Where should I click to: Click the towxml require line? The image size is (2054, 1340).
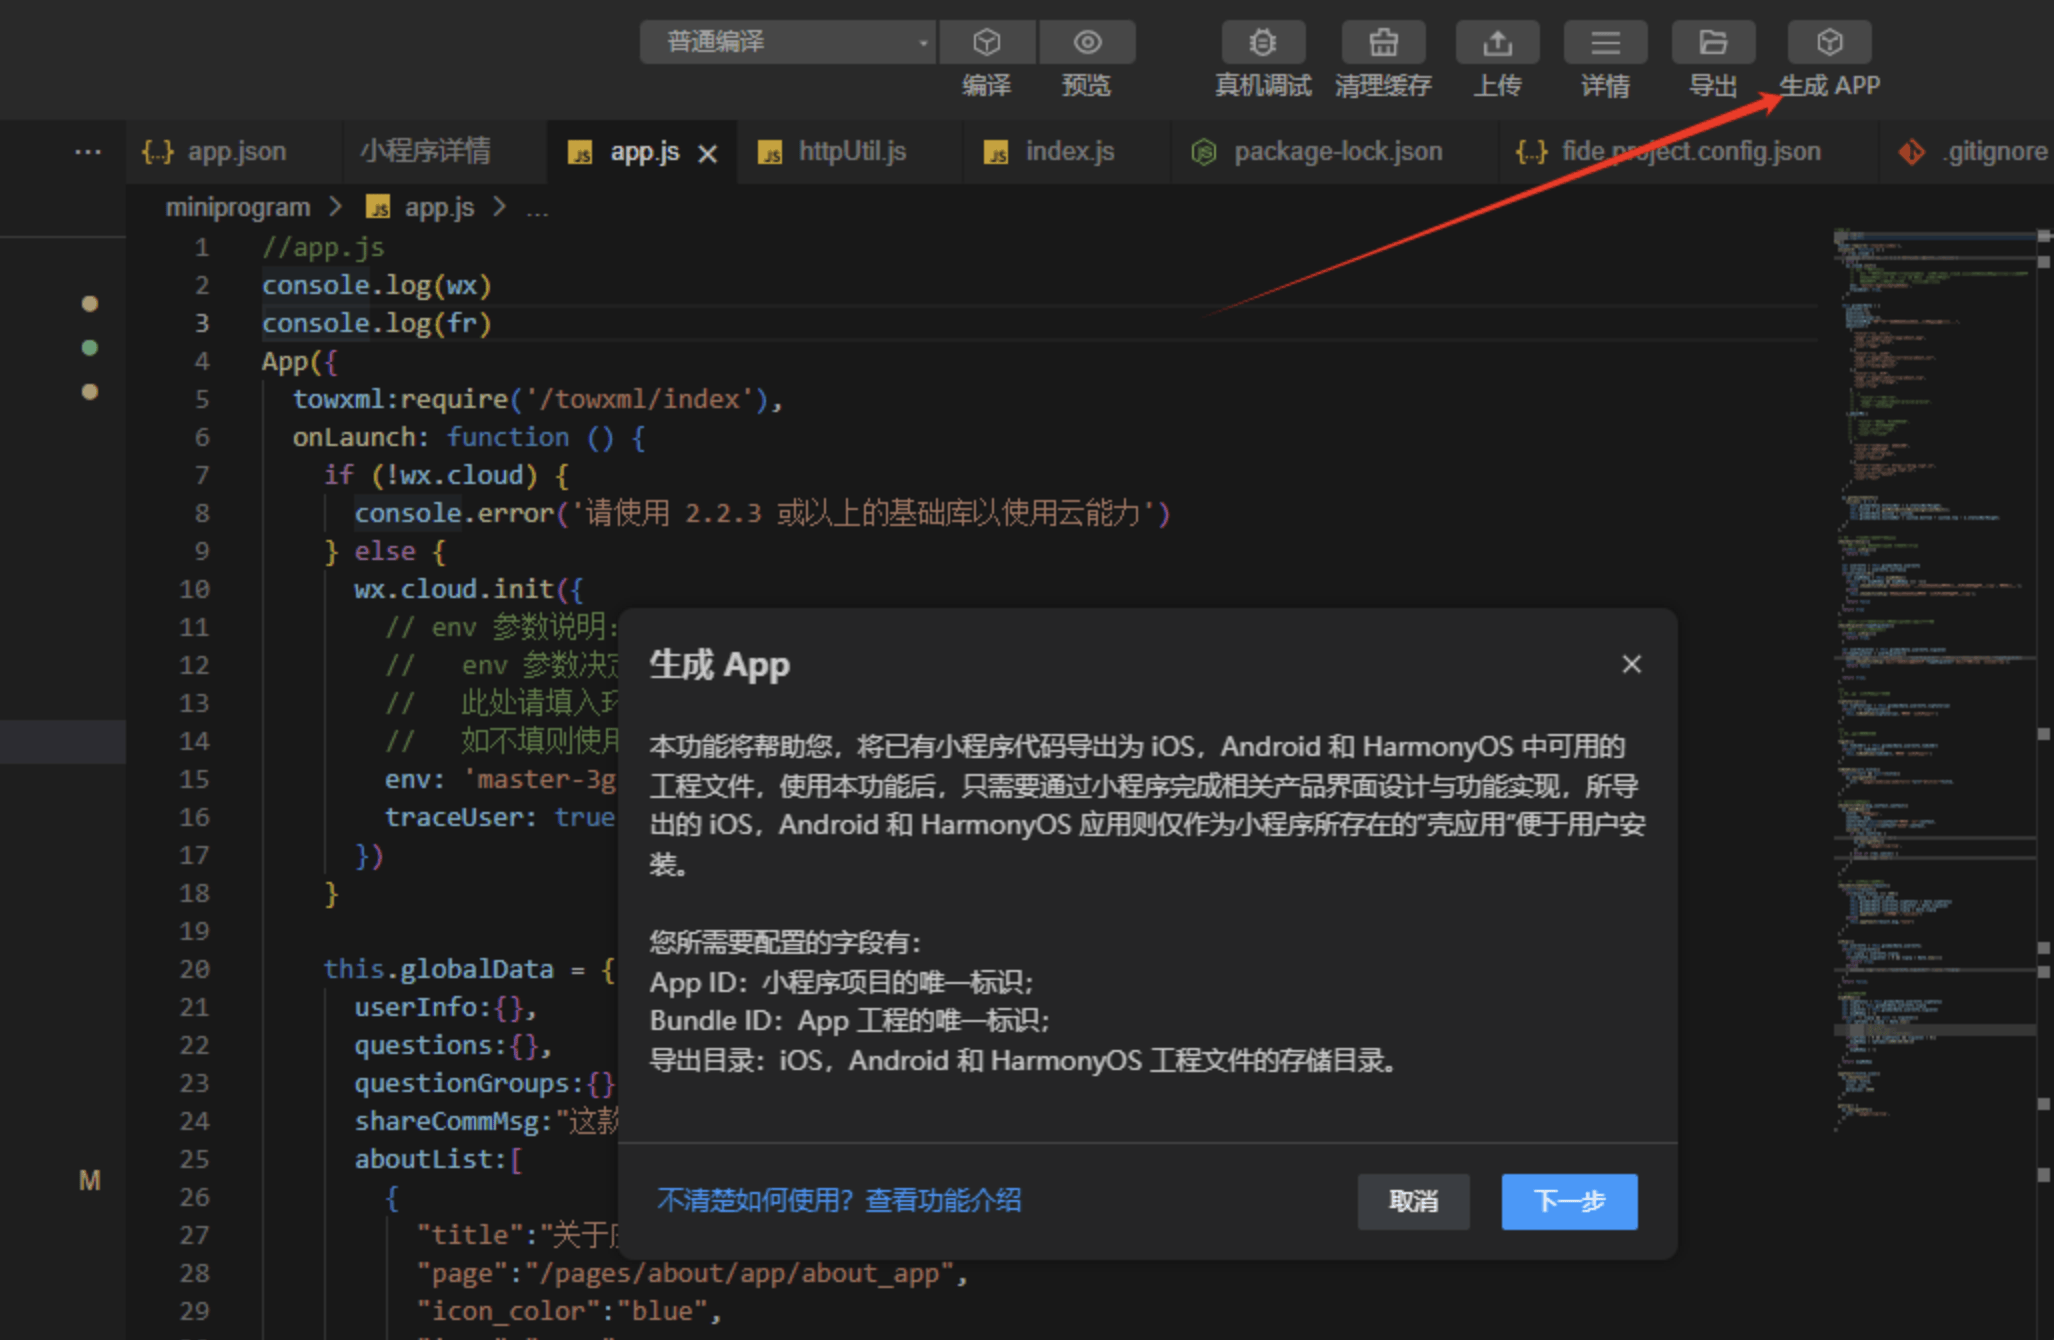(x=538, y=399)
